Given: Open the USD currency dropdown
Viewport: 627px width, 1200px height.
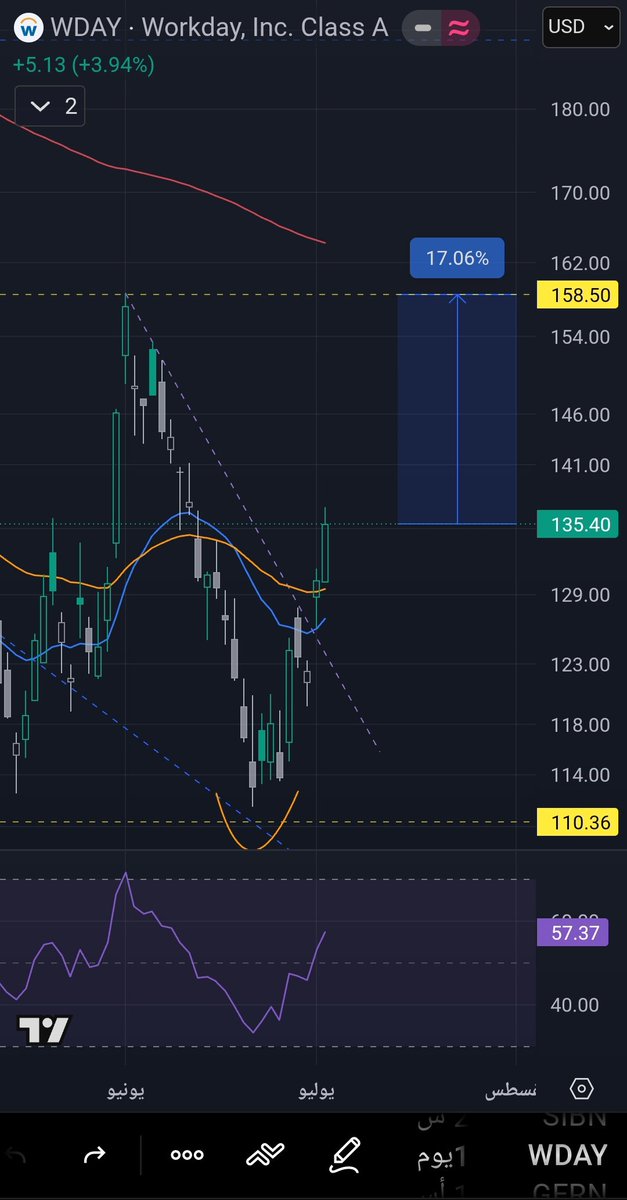Looking at the screenshot, I should pyautogui.click(x=581, y=28).
